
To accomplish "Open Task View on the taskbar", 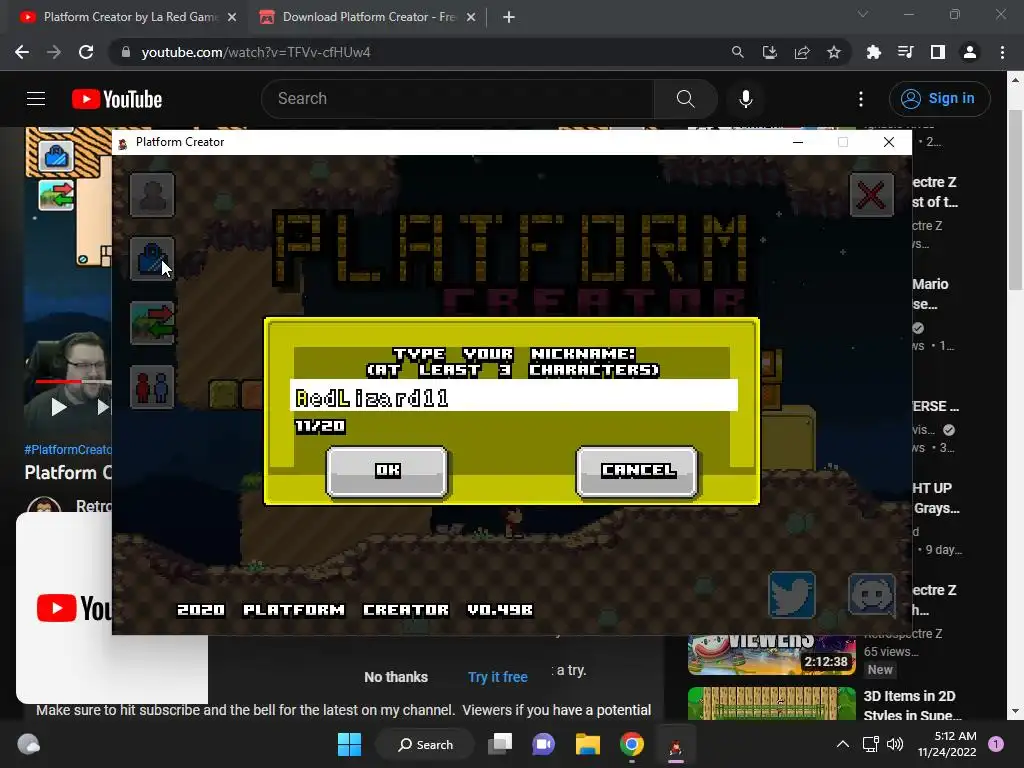I will click(x=501, y=744).
